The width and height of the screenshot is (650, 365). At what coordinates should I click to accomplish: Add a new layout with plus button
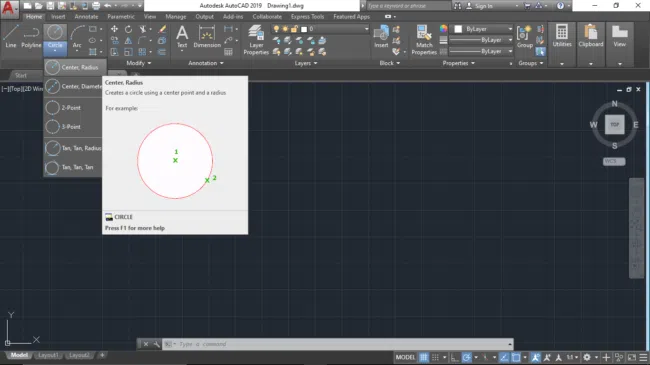[x=102, y=355]
